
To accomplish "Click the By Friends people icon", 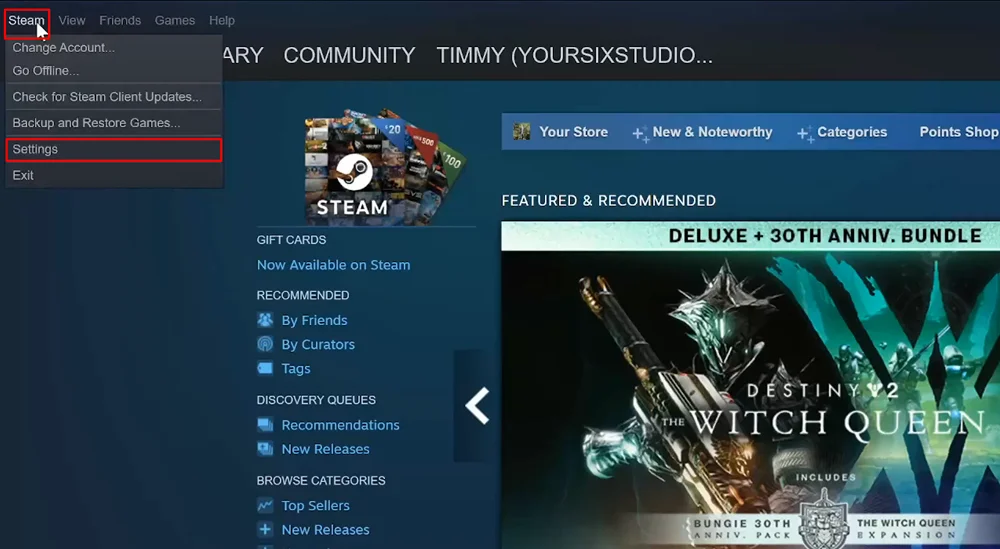I will click(265, 320).
